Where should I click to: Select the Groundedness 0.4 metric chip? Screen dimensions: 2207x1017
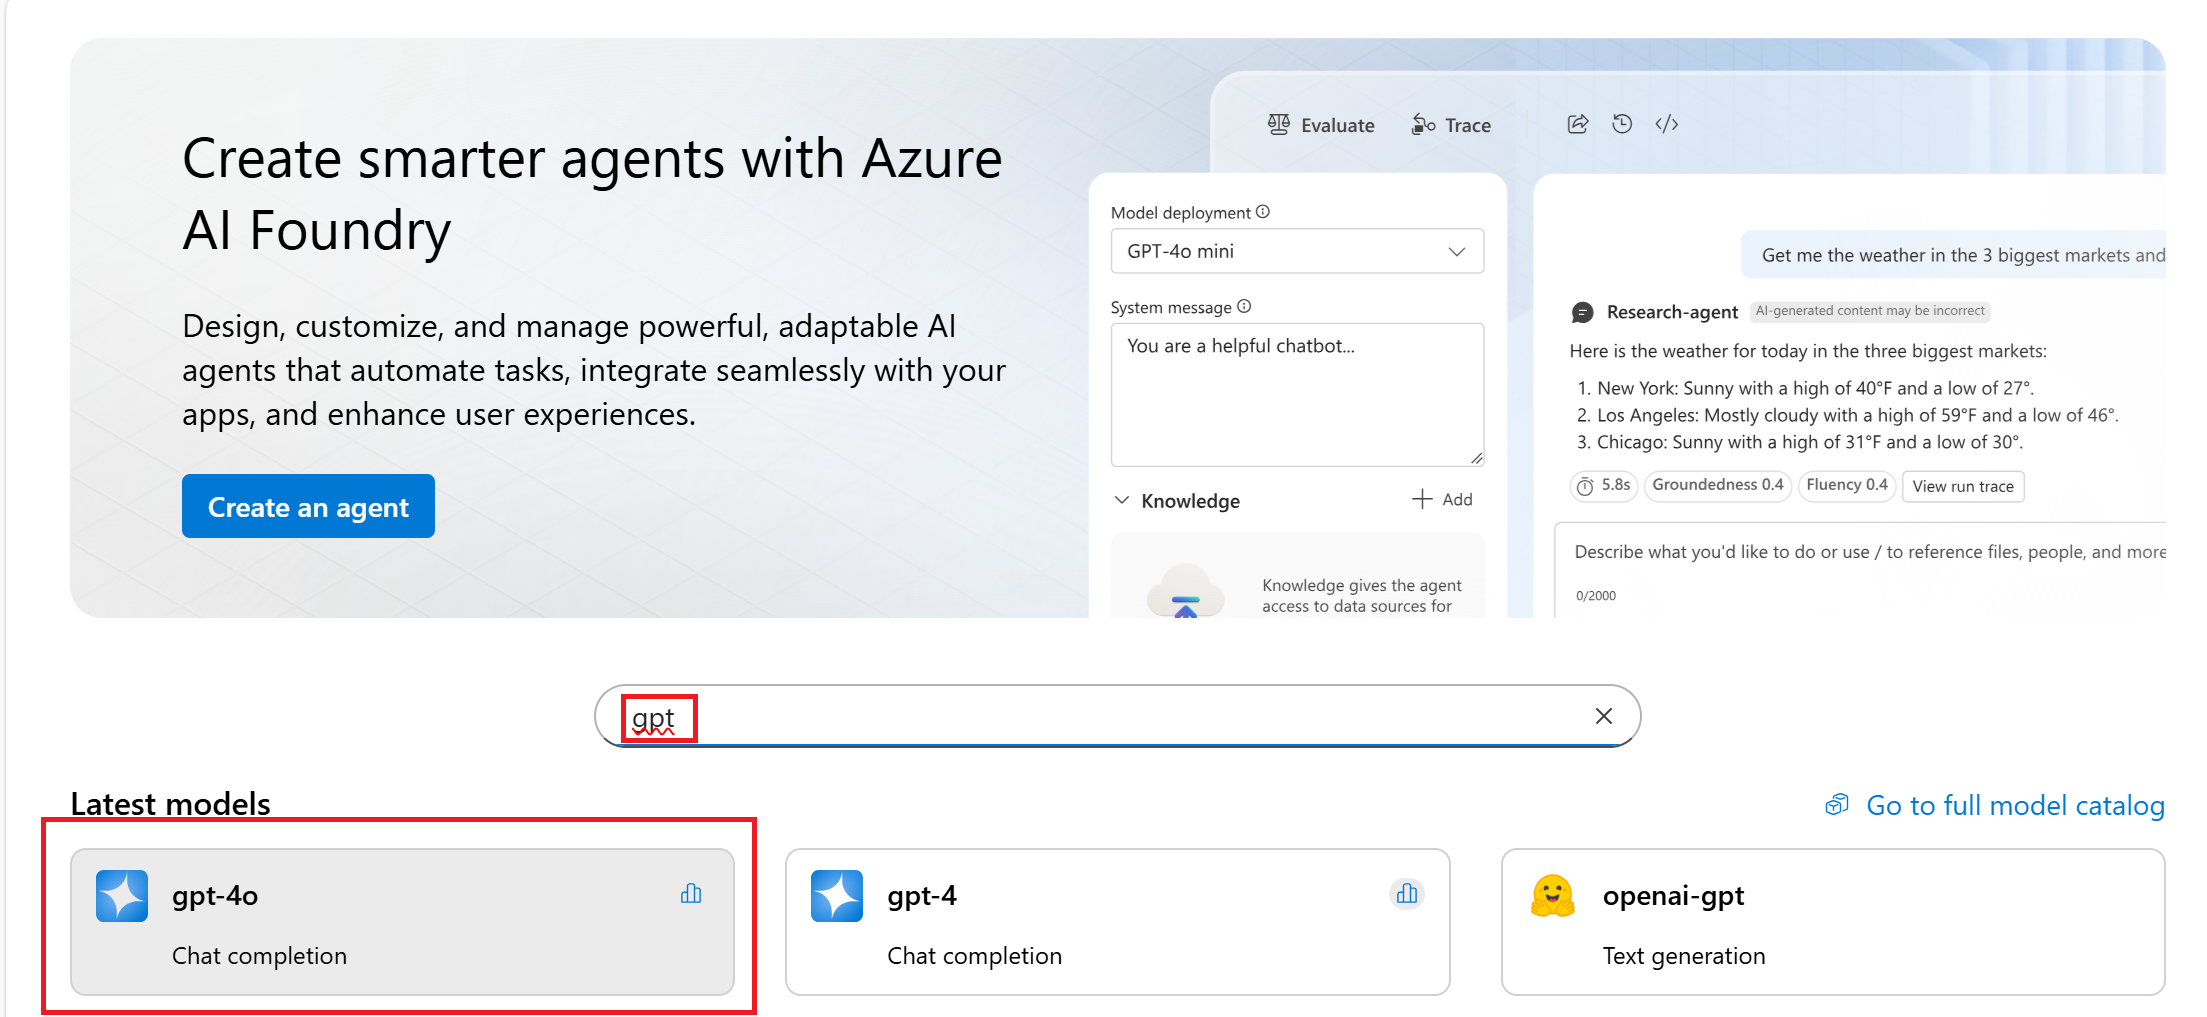(x=1717, y=485)
